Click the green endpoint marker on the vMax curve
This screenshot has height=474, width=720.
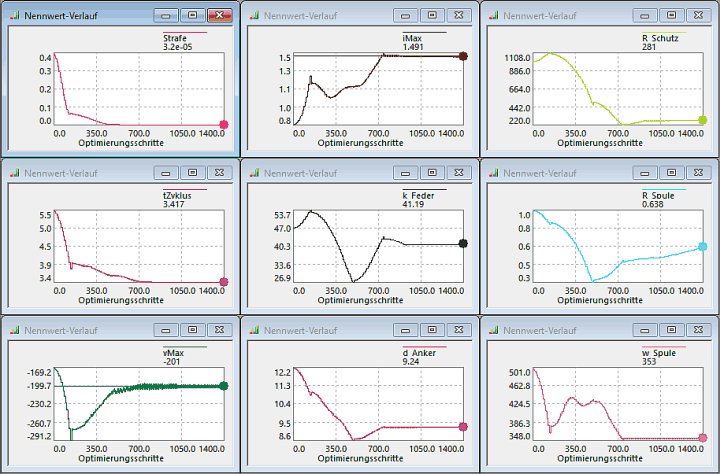pos(224,385)
